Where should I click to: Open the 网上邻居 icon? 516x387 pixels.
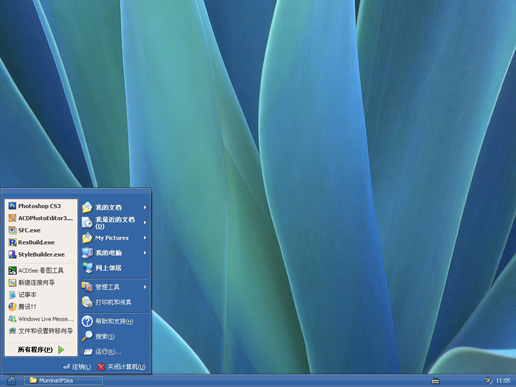[x=87, y=268]
